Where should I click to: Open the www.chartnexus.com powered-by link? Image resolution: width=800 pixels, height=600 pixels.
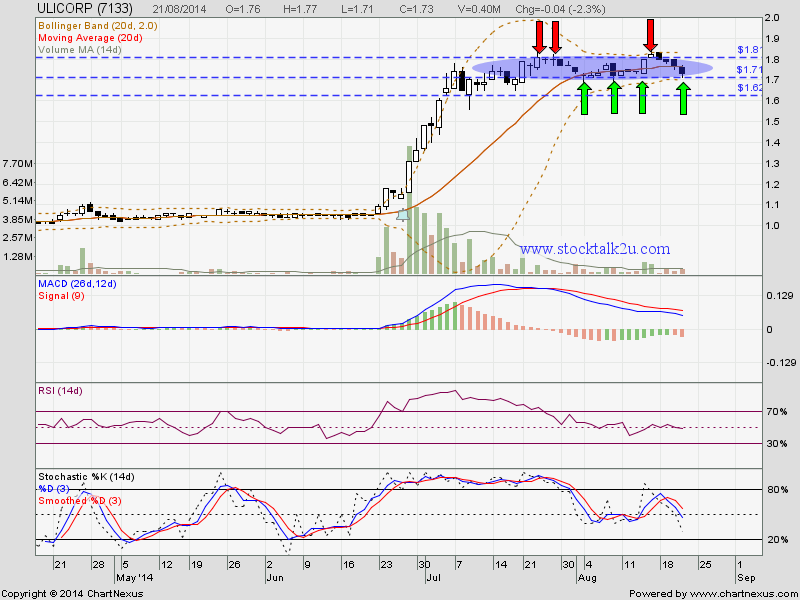pos(742,594)
